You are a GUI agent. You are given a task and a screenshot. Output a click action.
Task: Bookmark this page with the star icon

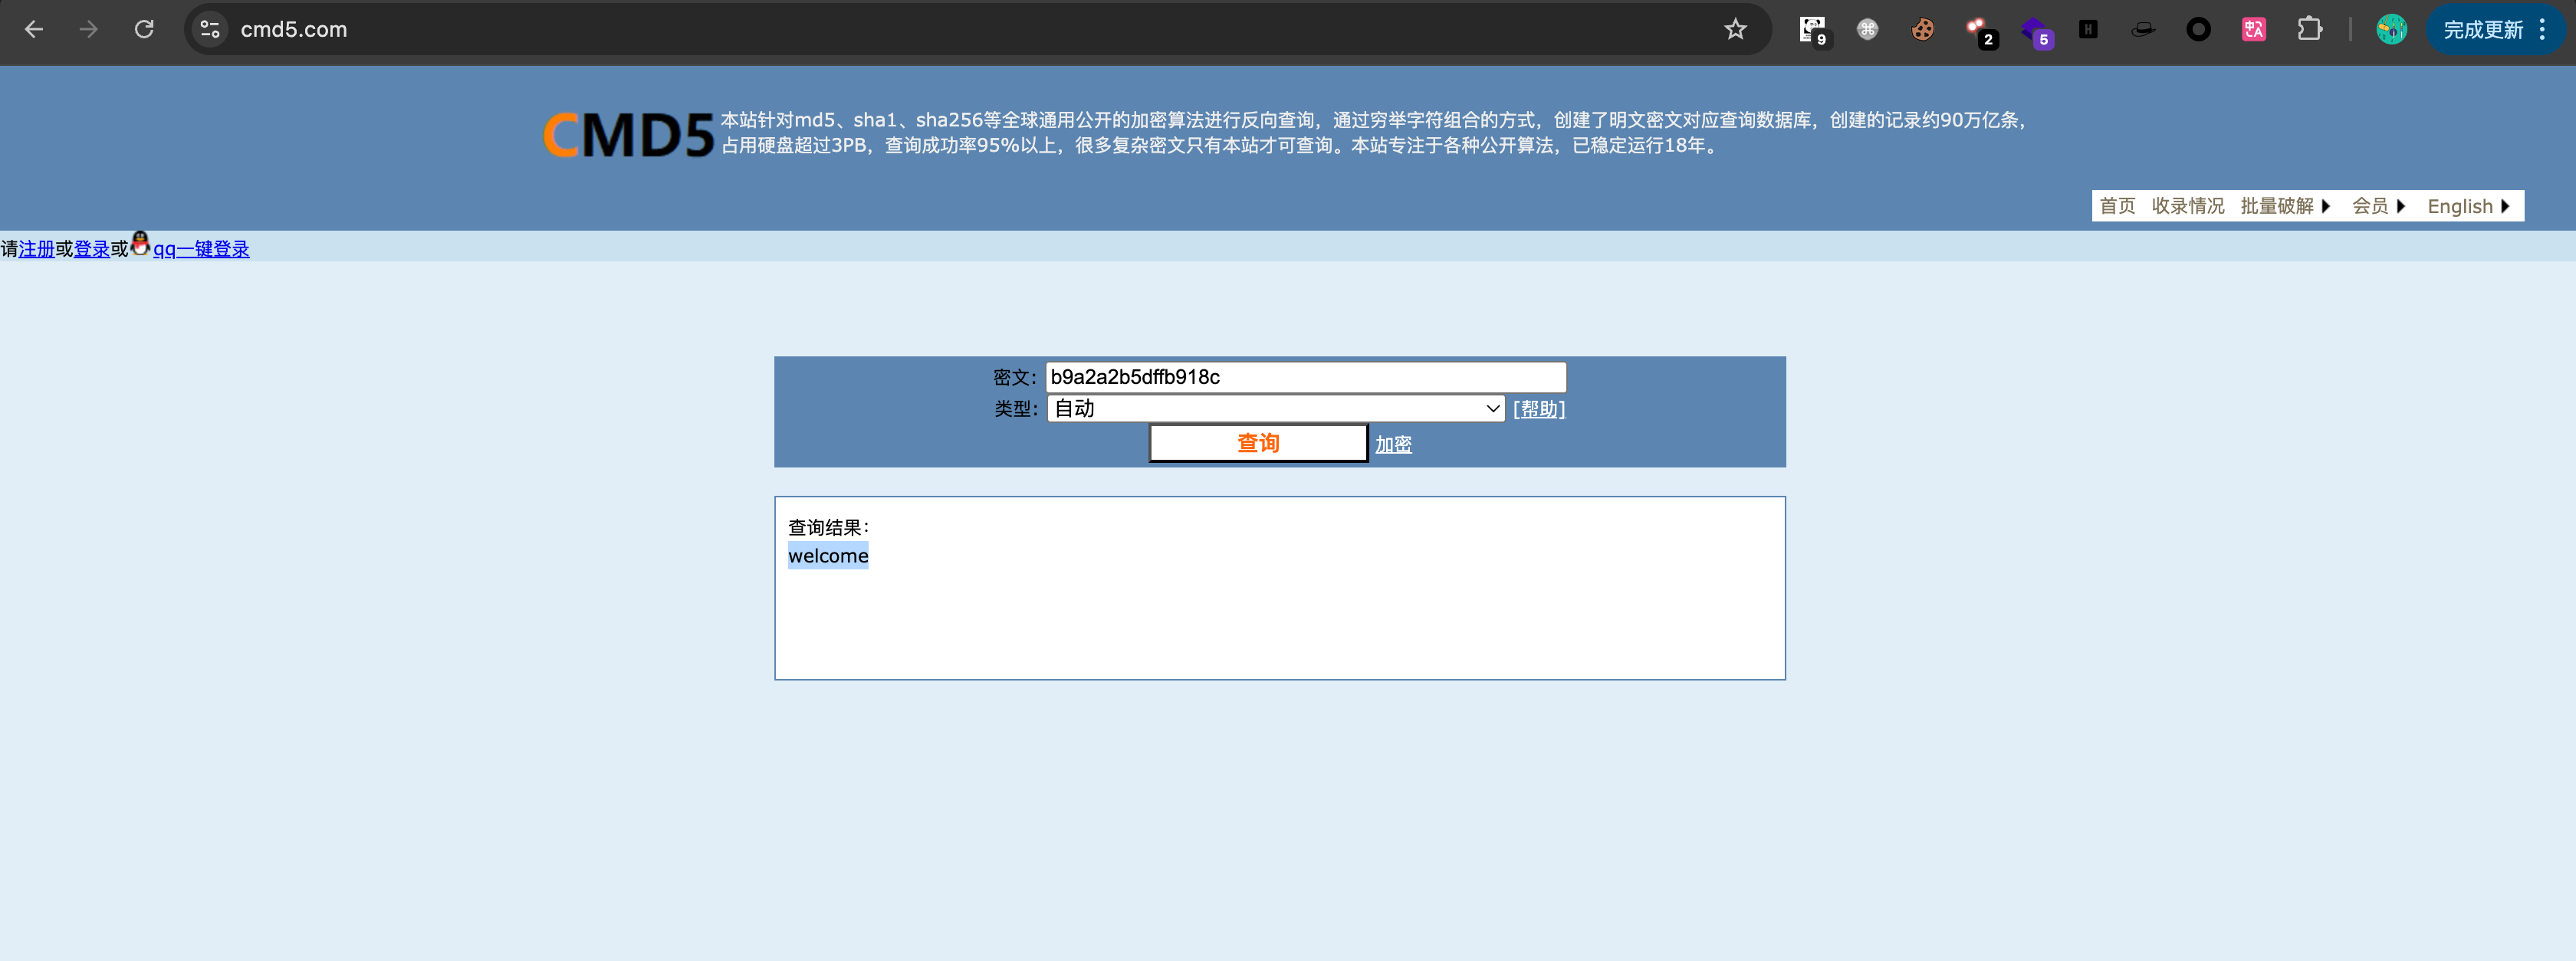(x=1735, y=29)
